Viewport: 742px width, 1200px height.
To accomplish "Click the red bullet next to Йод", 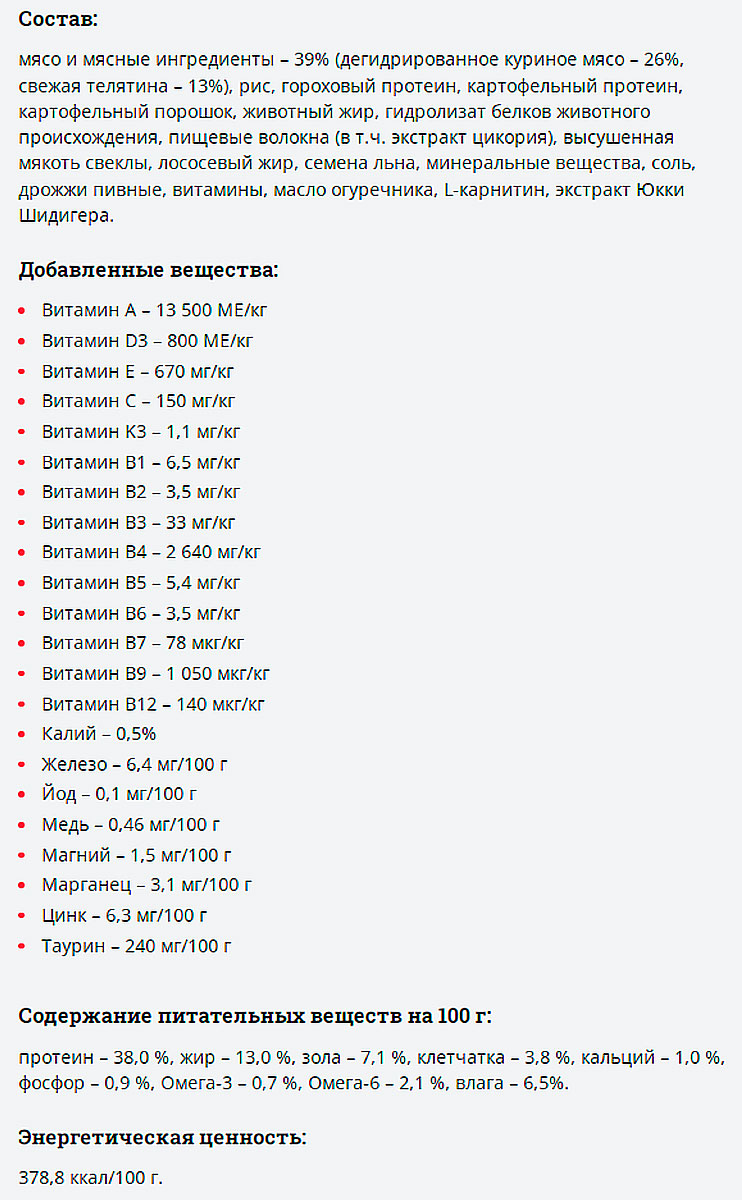I will pyautogui.click(x=23, y=795).
